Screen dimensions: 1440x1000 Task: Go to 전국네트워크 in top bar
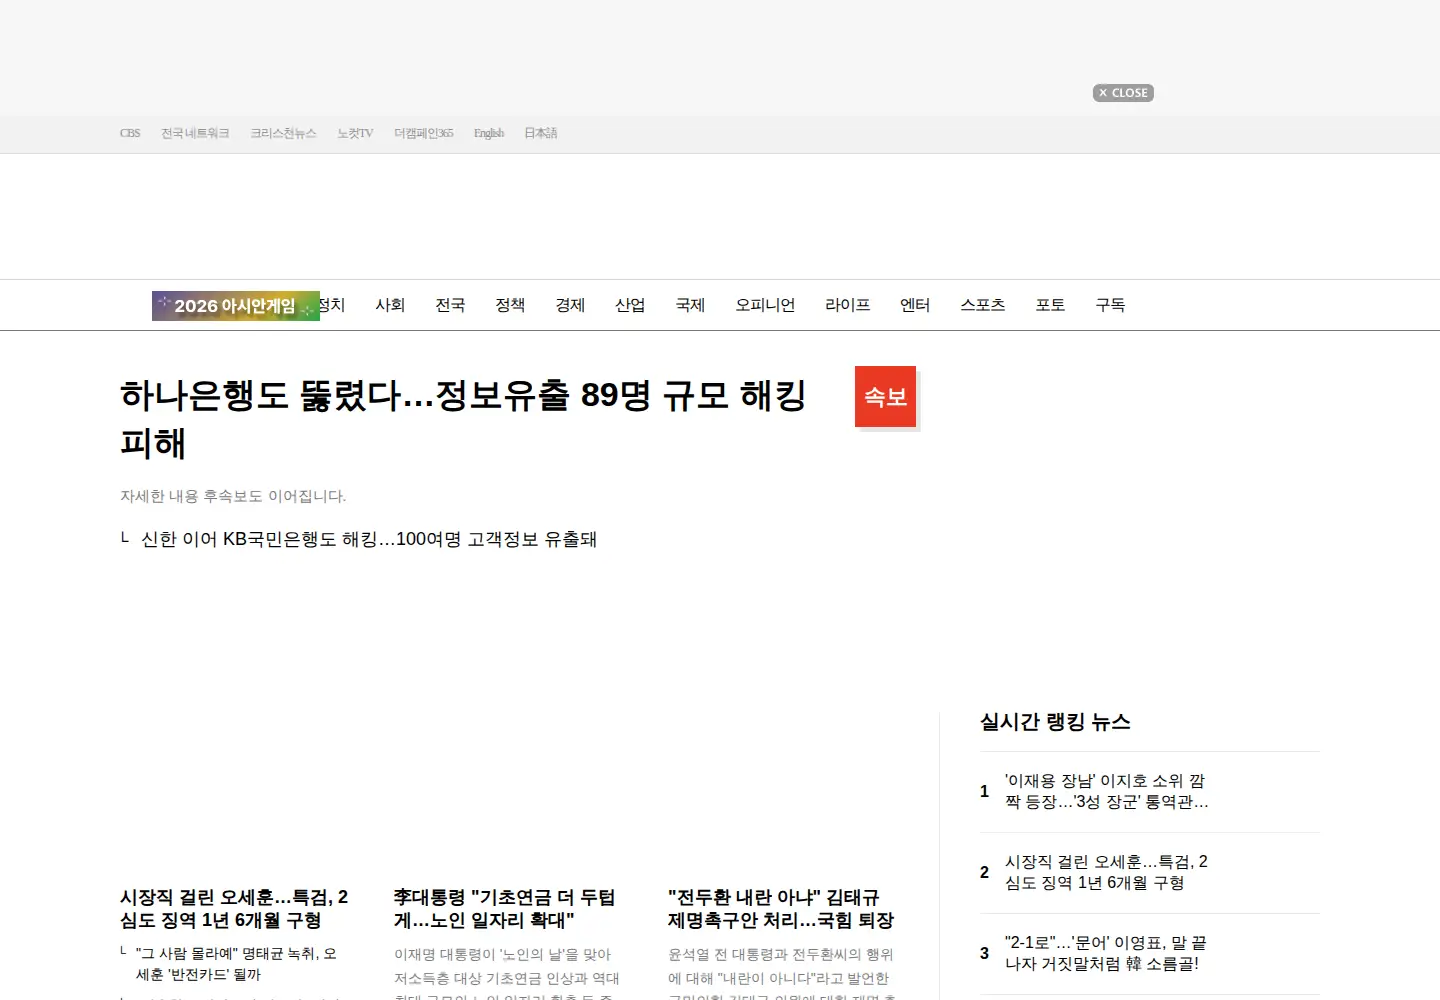[195, 133]
